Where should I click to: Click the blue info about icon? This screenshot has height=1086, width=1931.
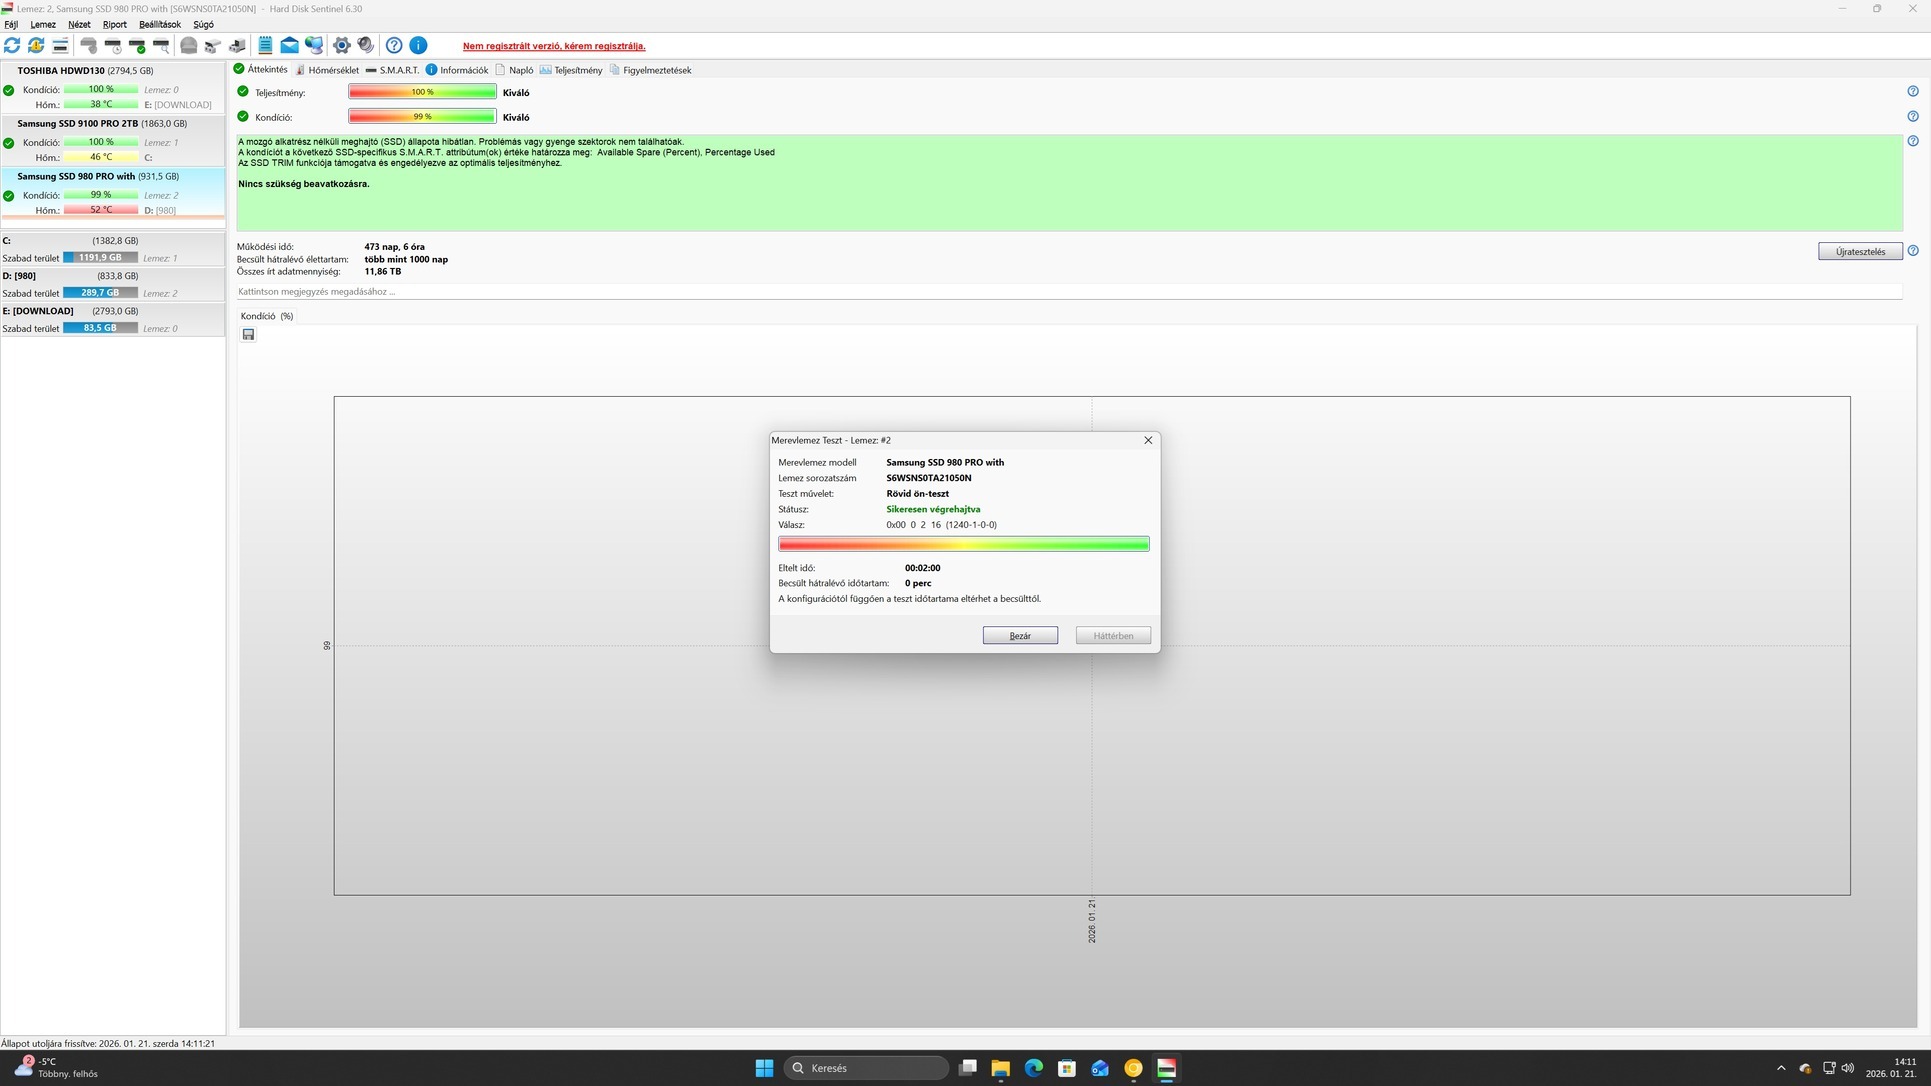418,45
